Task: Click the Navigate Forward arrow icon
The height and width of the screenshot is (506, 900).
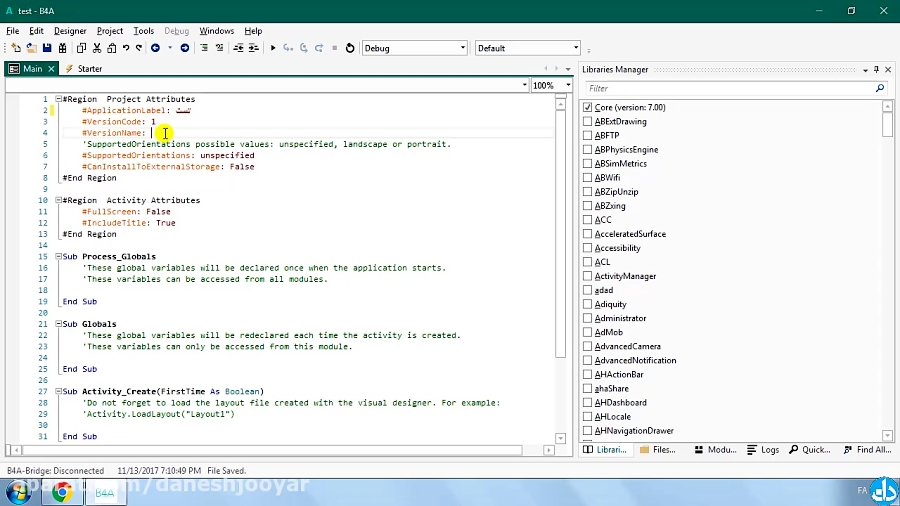Action: tap(185, 48)
